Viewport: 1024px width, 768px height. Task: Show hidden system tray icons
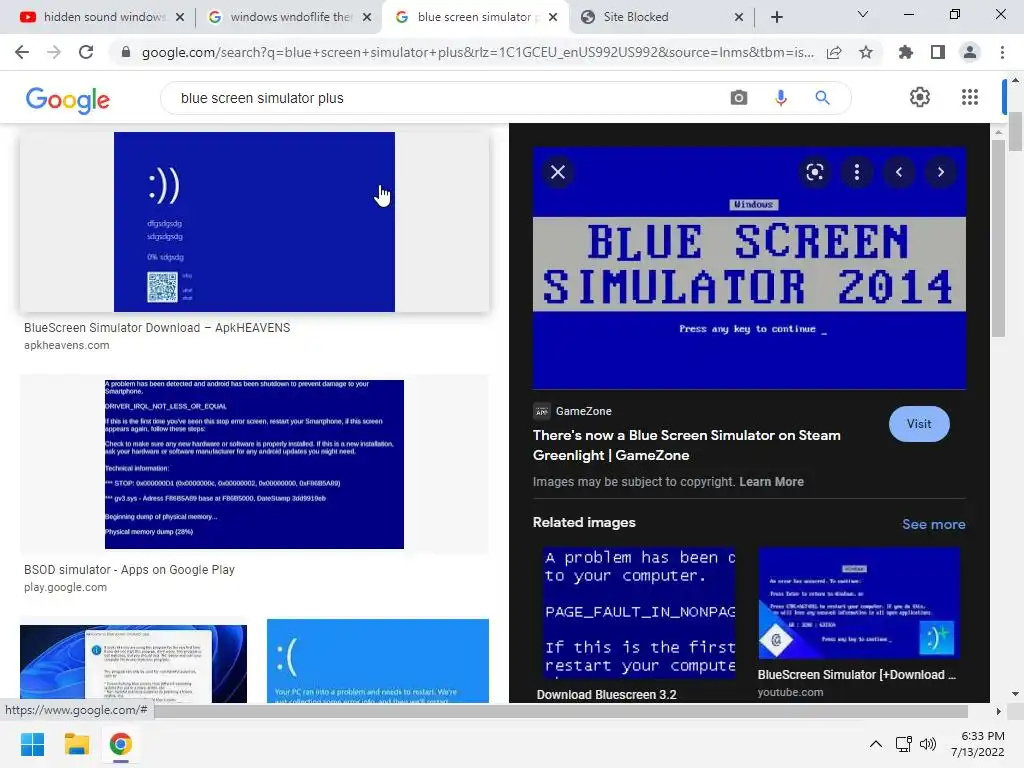[x=876, y=744]
